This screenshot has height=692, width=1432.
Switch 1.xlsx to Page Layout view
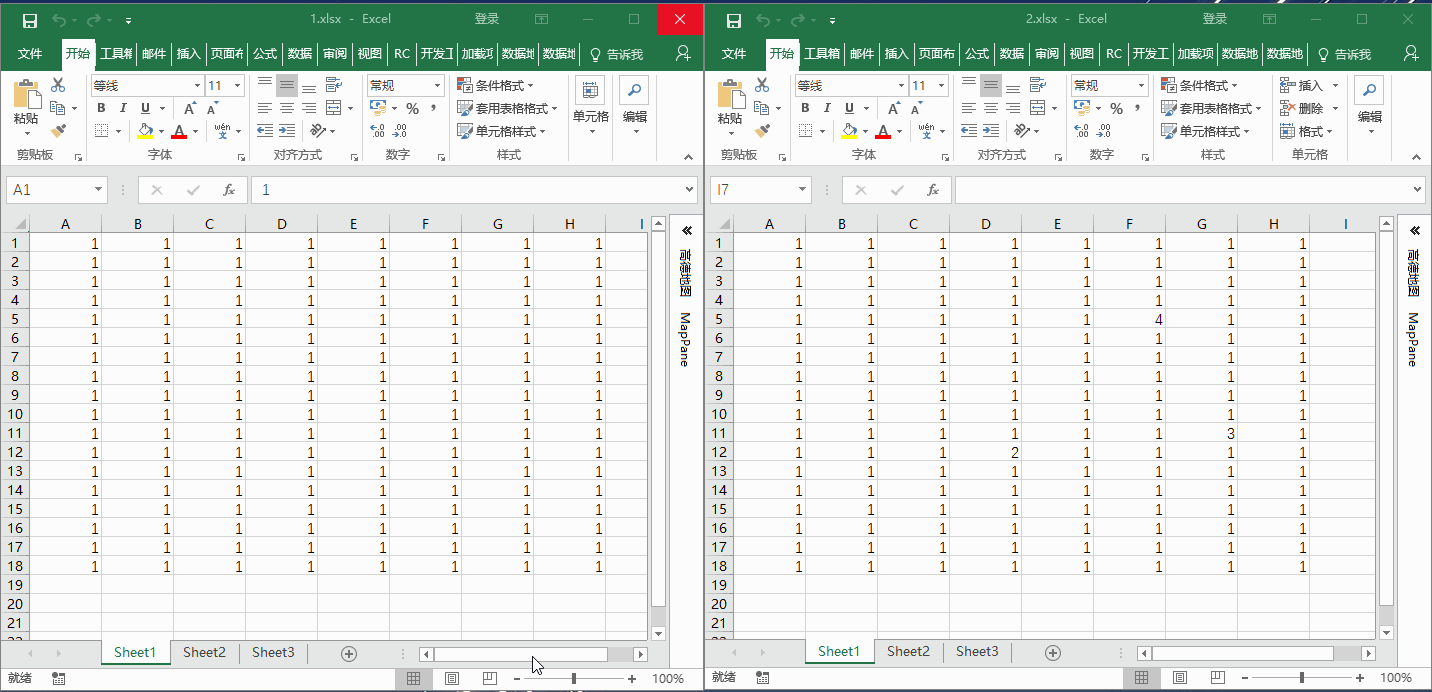(x=451, y=678)
